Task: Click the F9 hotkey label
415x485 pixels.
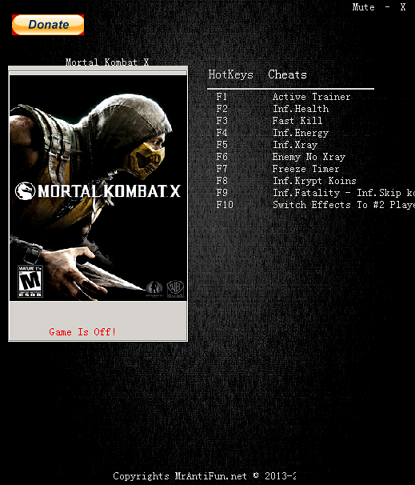Action: point(222,193)
